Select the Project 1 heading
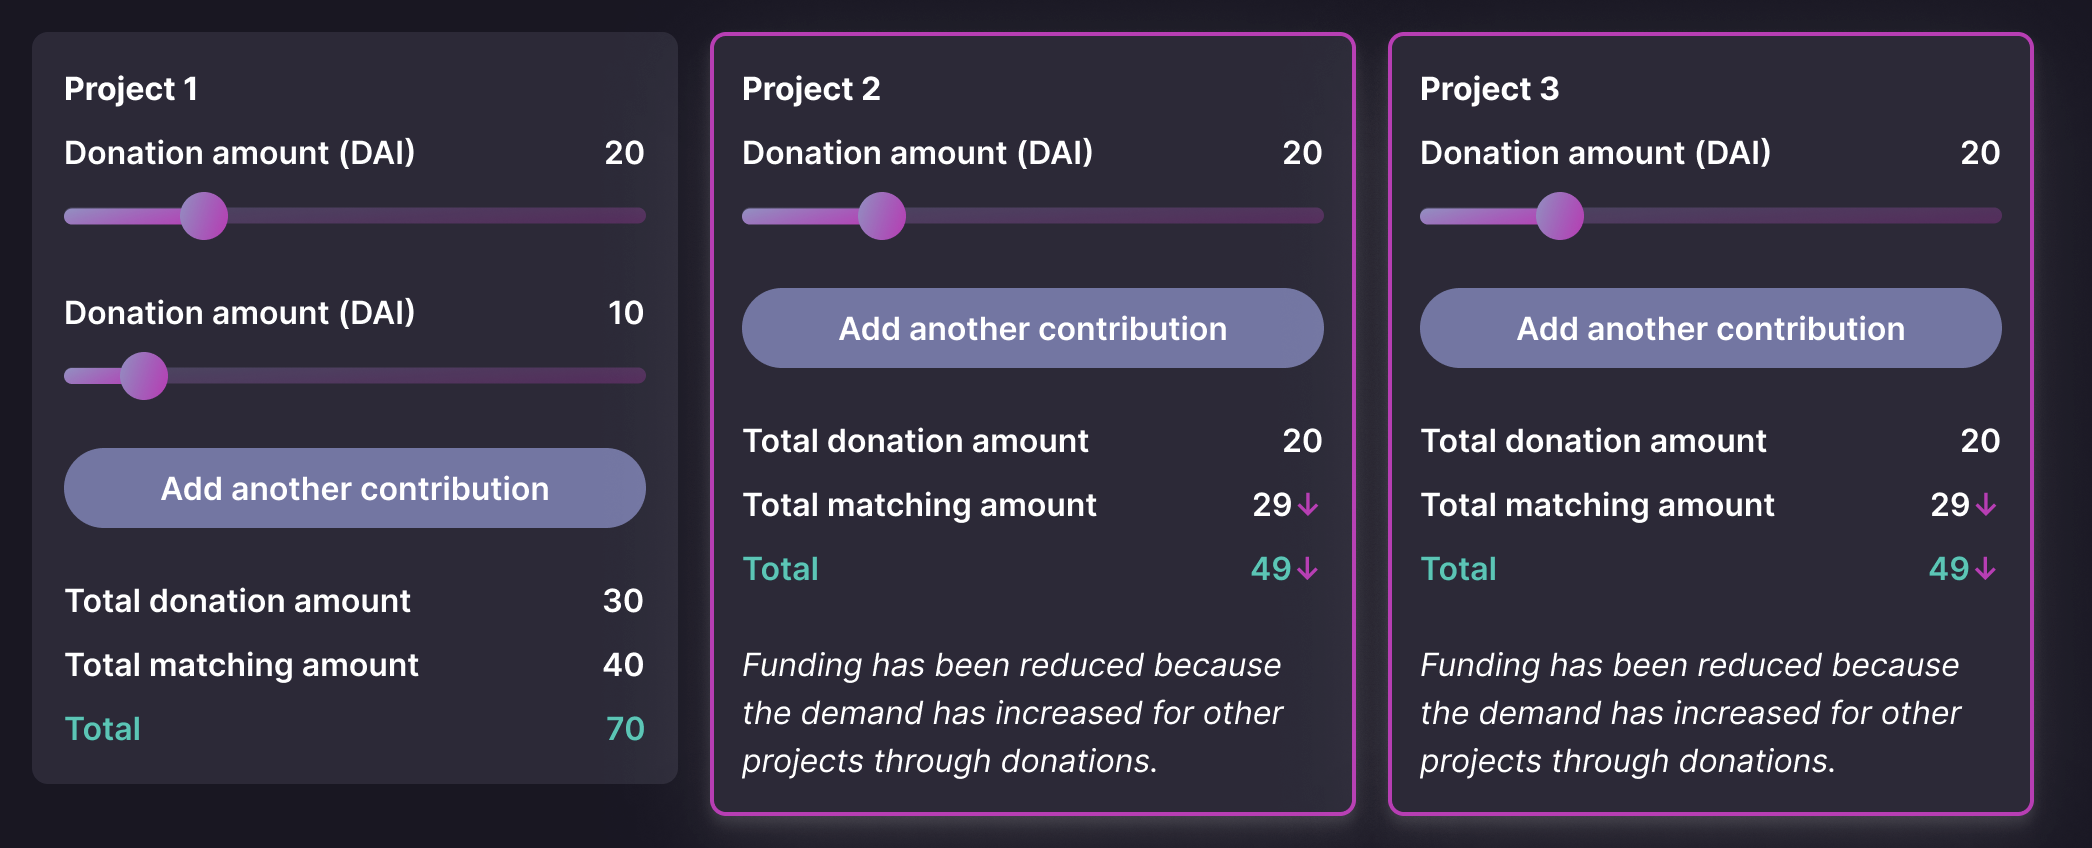This screenshot has width=2092, height=848. coord(130,88)
